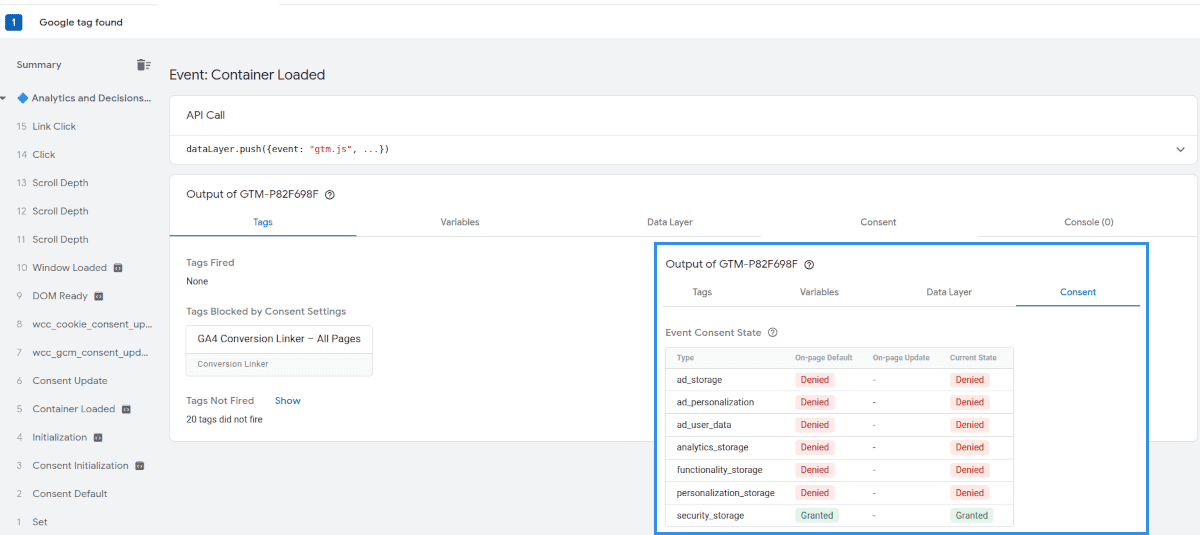Open the Data Layer tab in the main output panel
Screen dimensions: 1200x535
(x=669, y=222)
